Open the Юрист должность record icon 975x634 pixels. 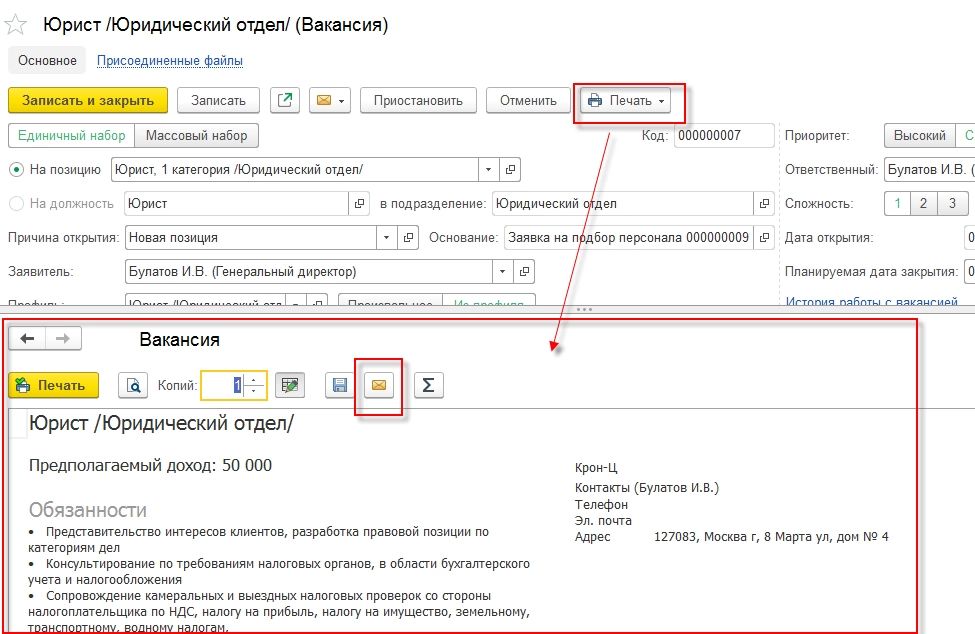pyautogui.click(x=359, y=203)
